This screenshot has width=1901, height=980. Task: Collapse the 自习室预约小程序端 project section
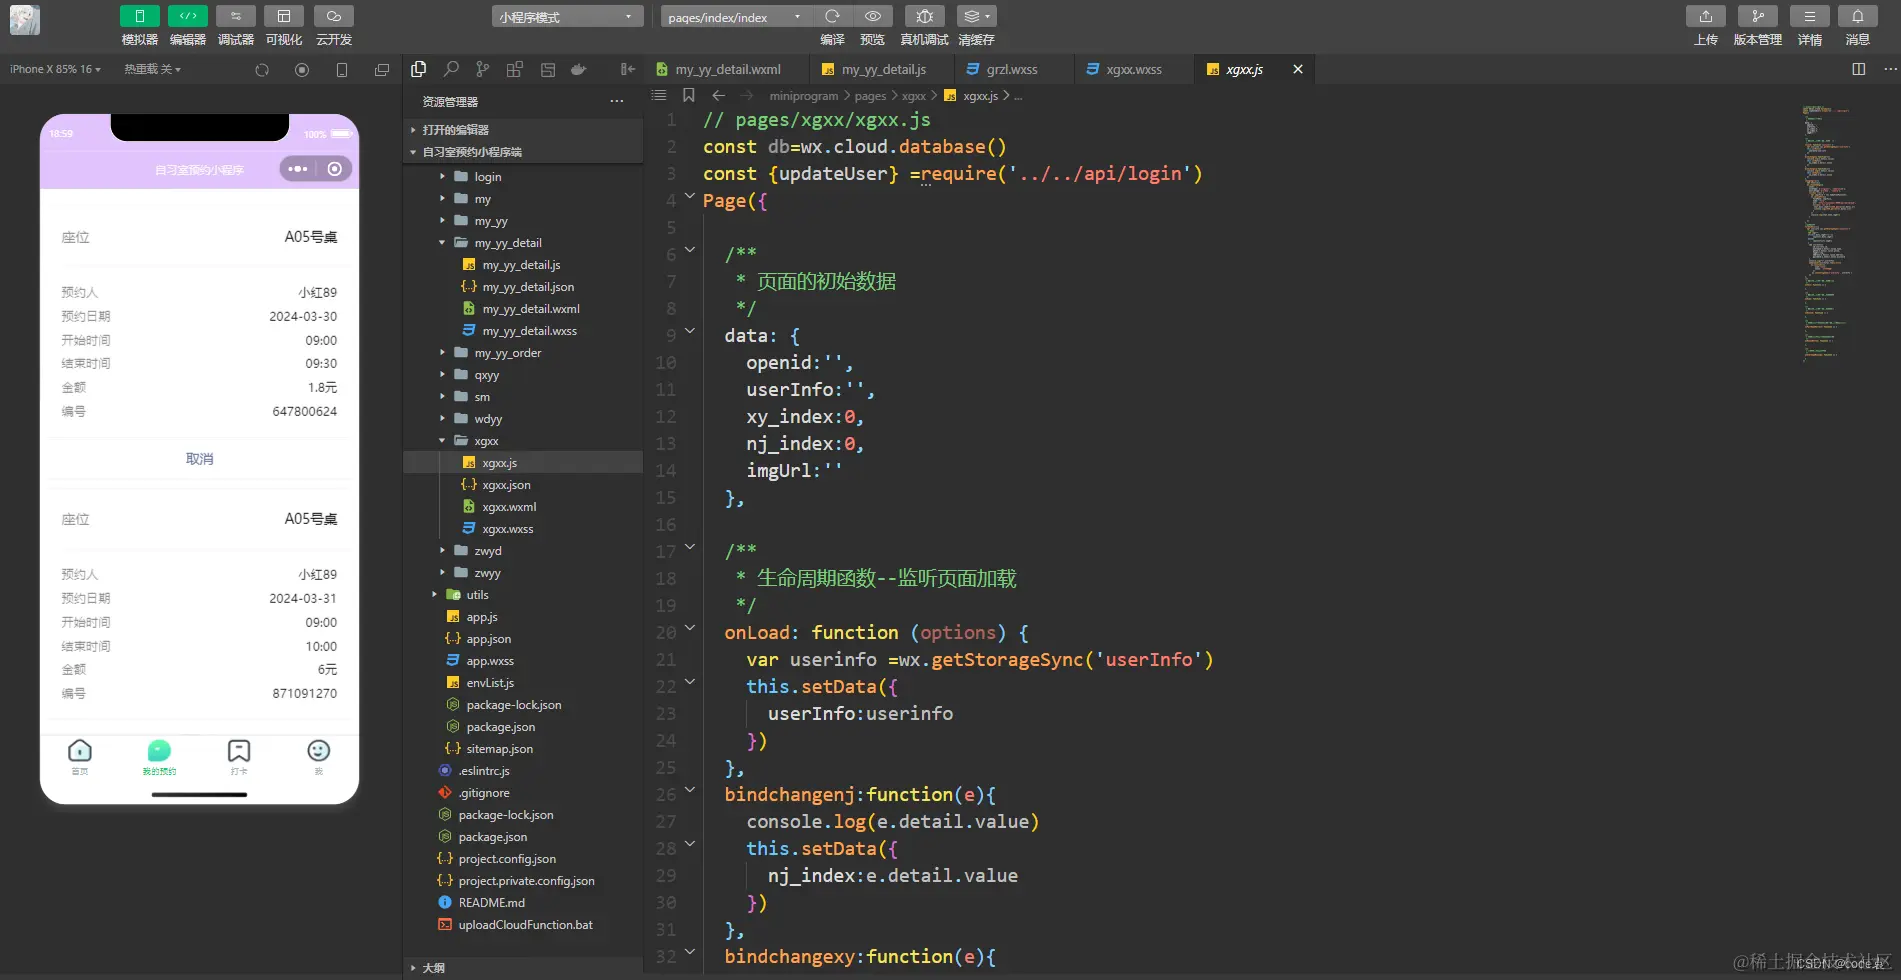click(523, 152)
